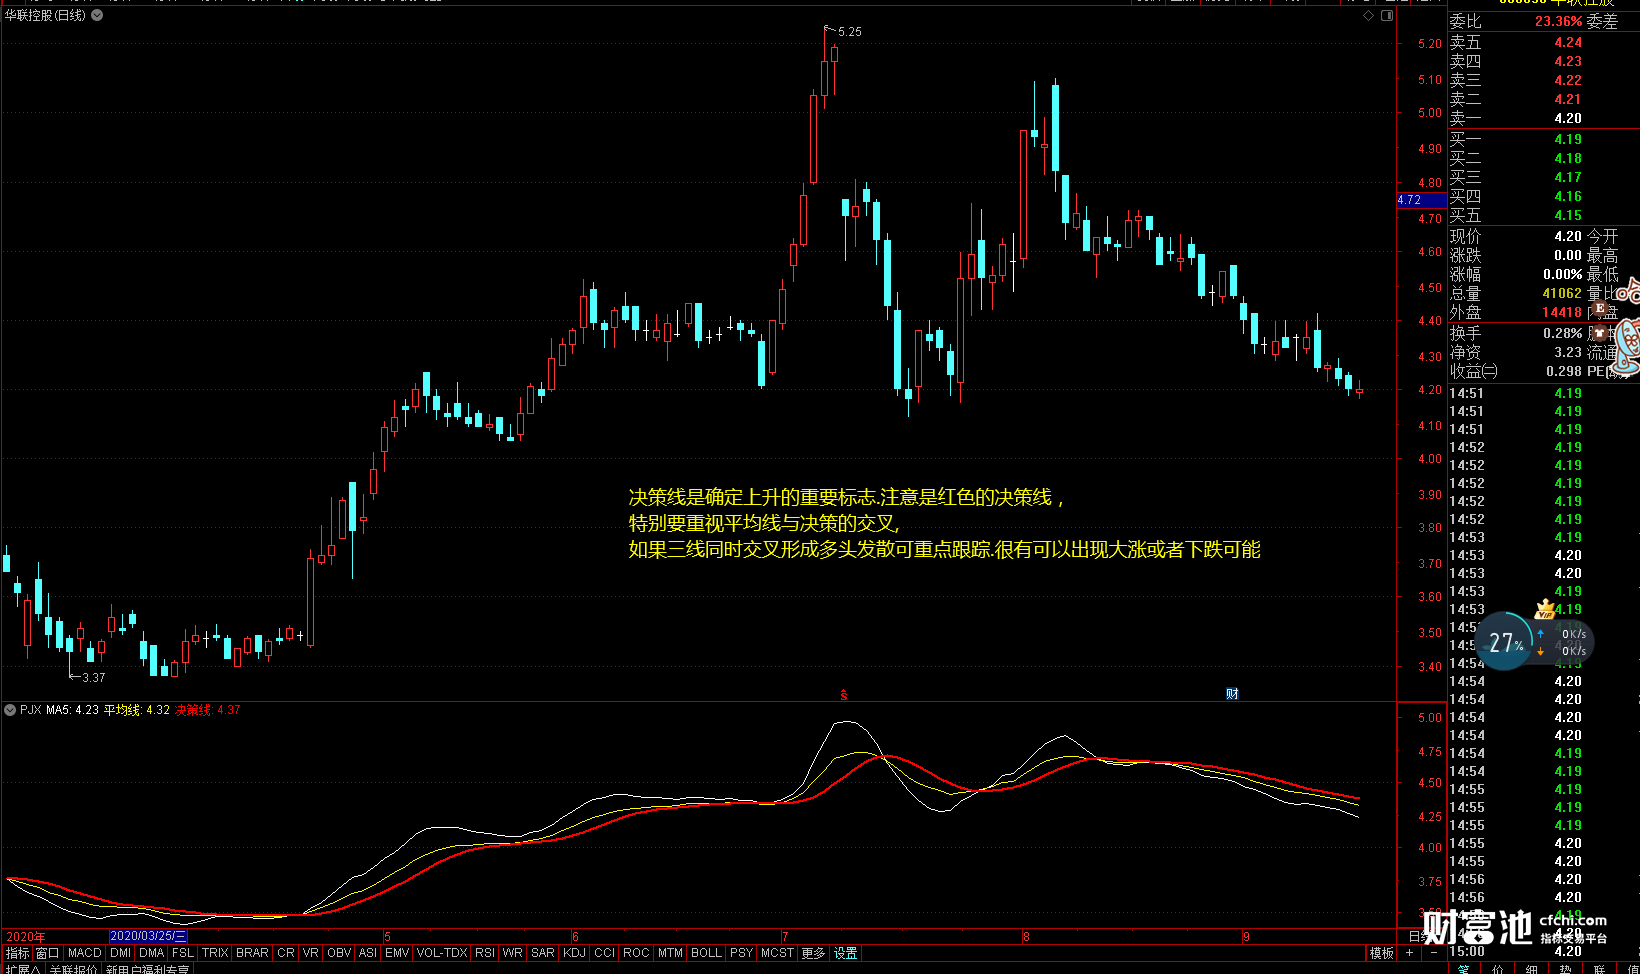Click the 3.37 low price label
1640x974 pixels.
coord(93,678)
